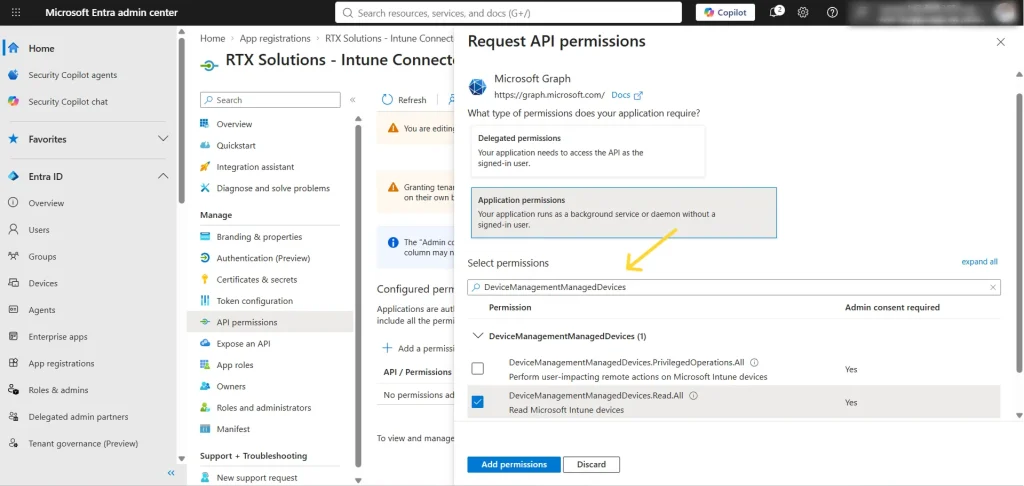
Task: Click the App registrations breadcrumb link
Action: (x=275, y=39)
